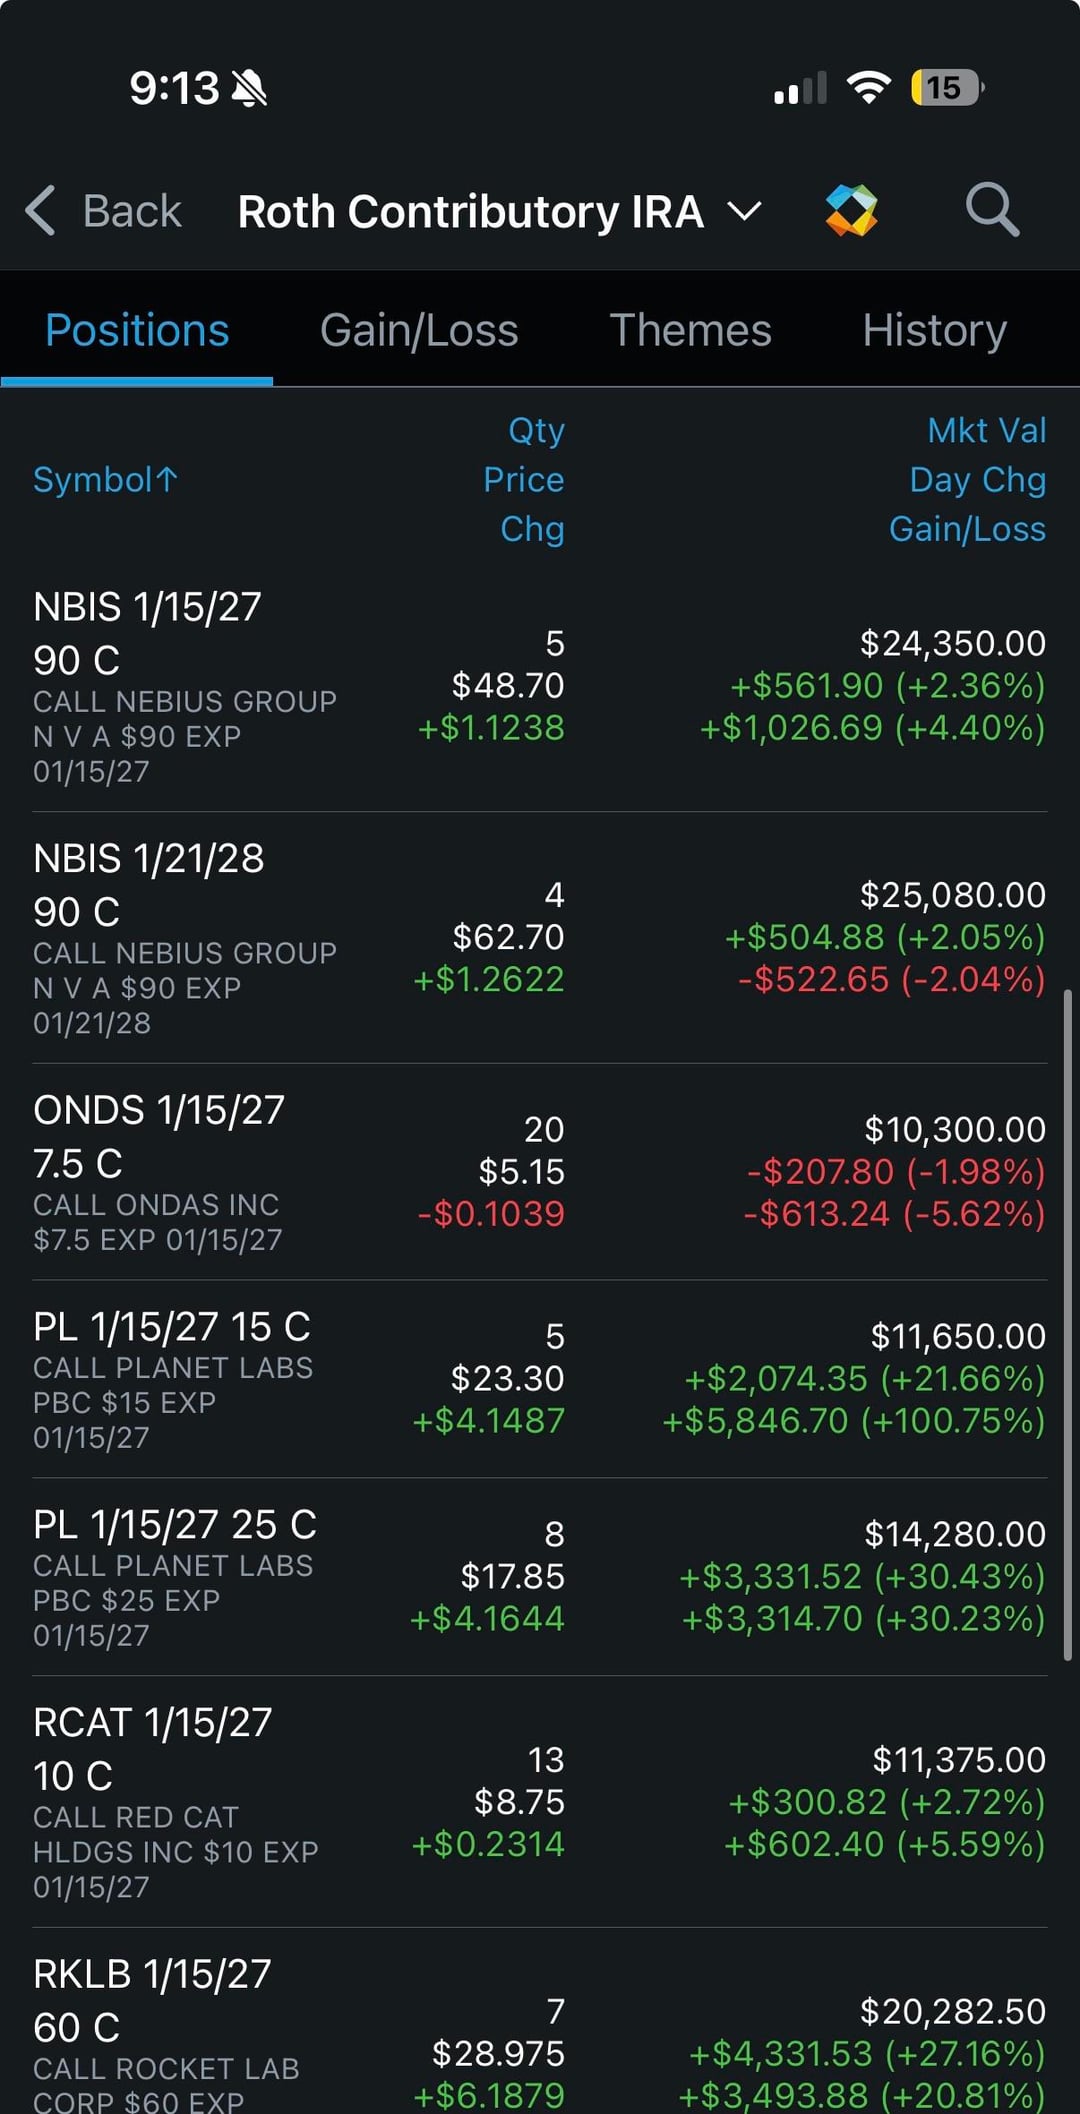Click the vertical scrollbar indicator
Image resolution: width=1080 pixels, height=2114 pixels.
[x=1068, y=1325]
